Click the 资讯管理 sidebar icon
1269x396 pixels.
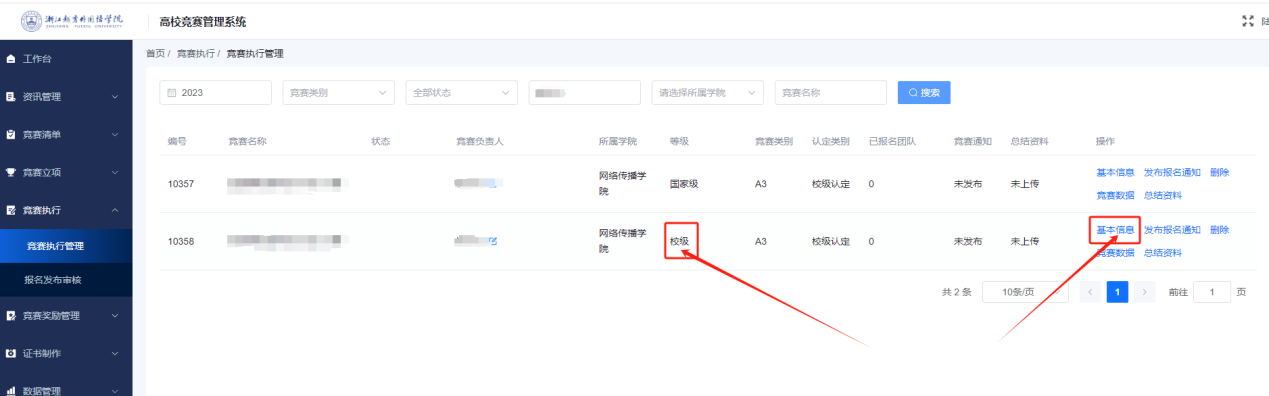(11, 97)
